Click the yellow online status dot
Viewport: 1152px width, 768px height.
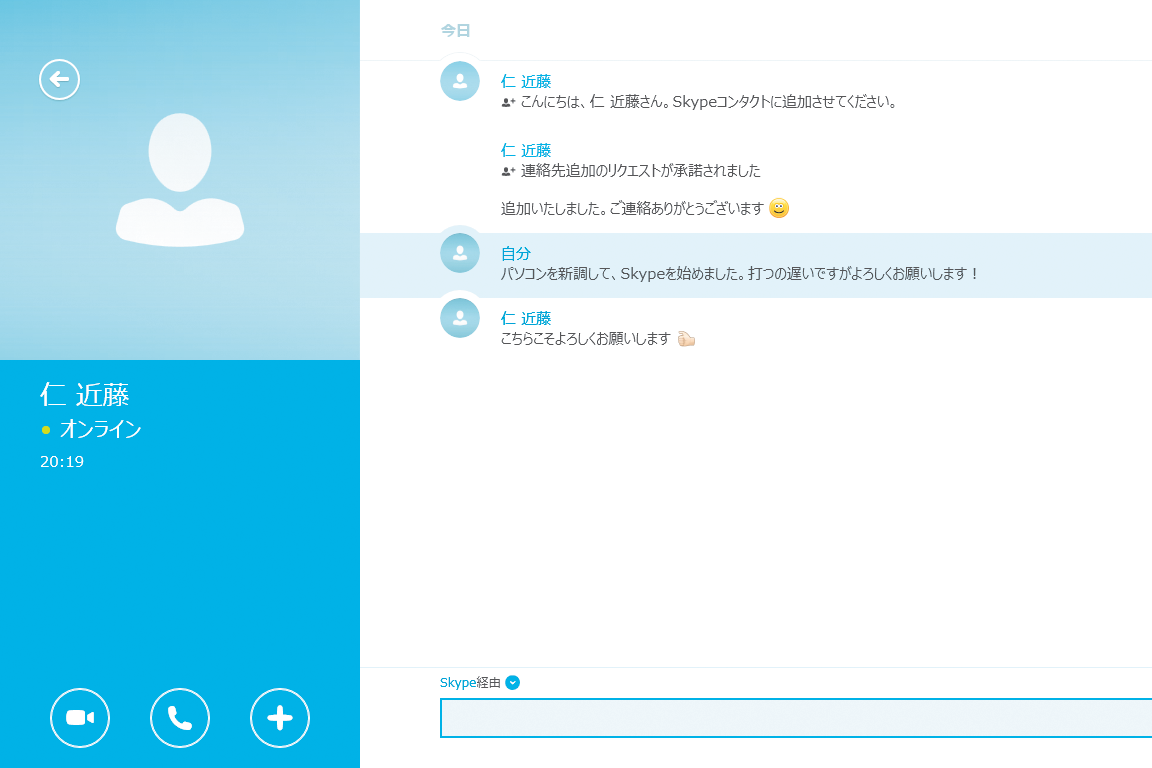[x=46, y=430]
